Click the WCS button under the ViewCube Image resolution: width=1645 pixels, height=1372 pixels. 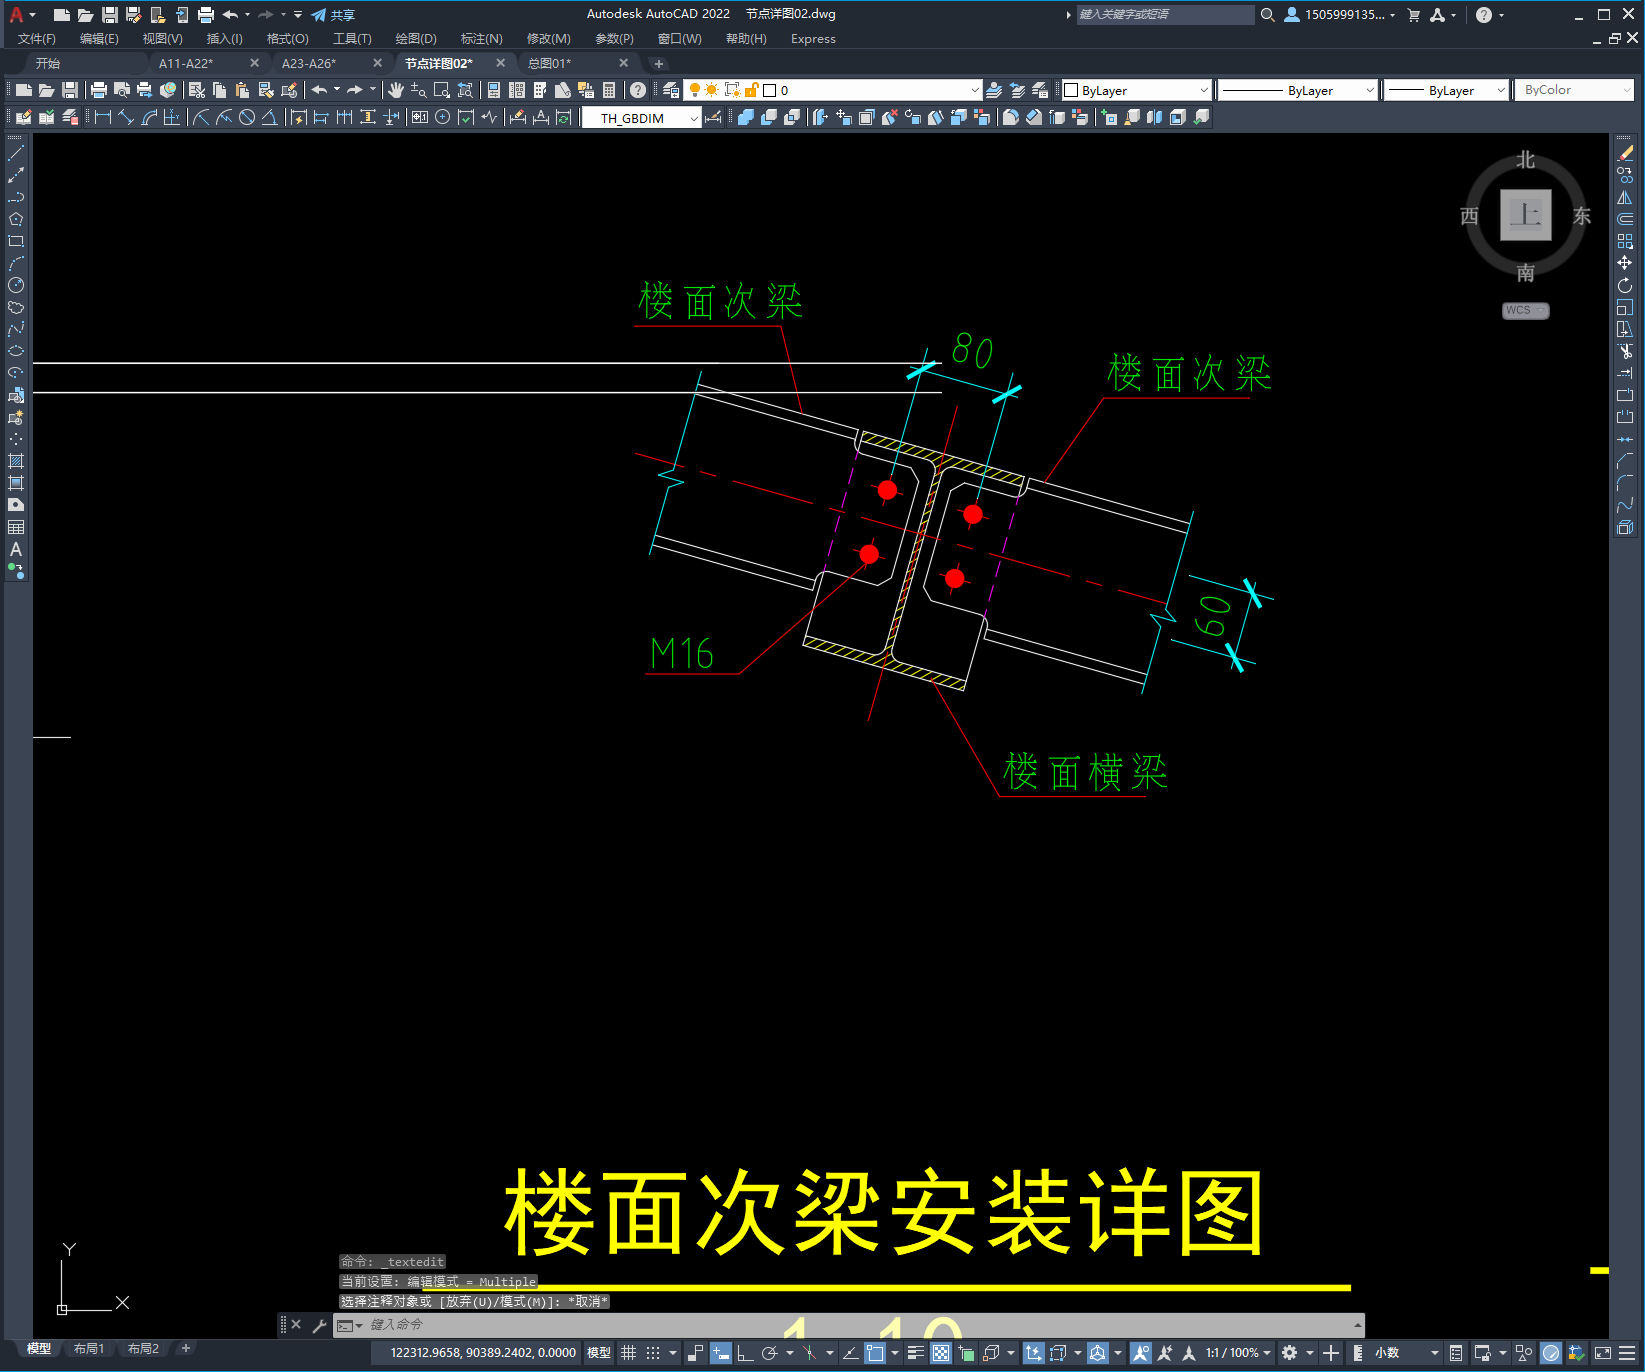1525,311
